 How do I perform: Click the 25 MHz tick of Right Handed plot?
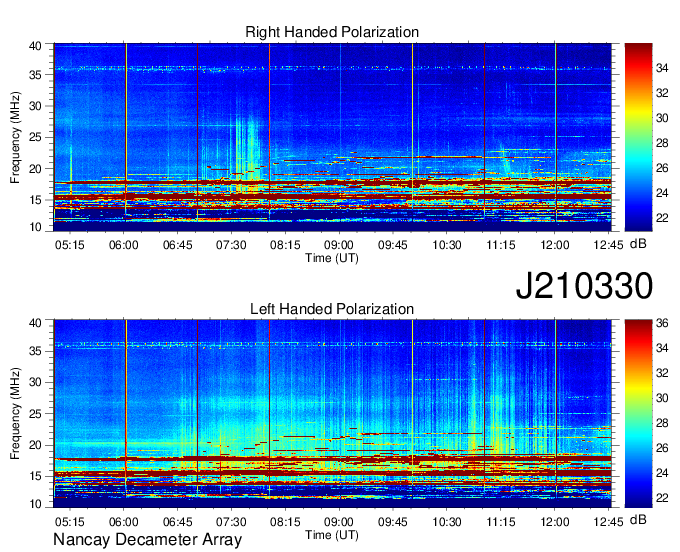click(35, 137)
